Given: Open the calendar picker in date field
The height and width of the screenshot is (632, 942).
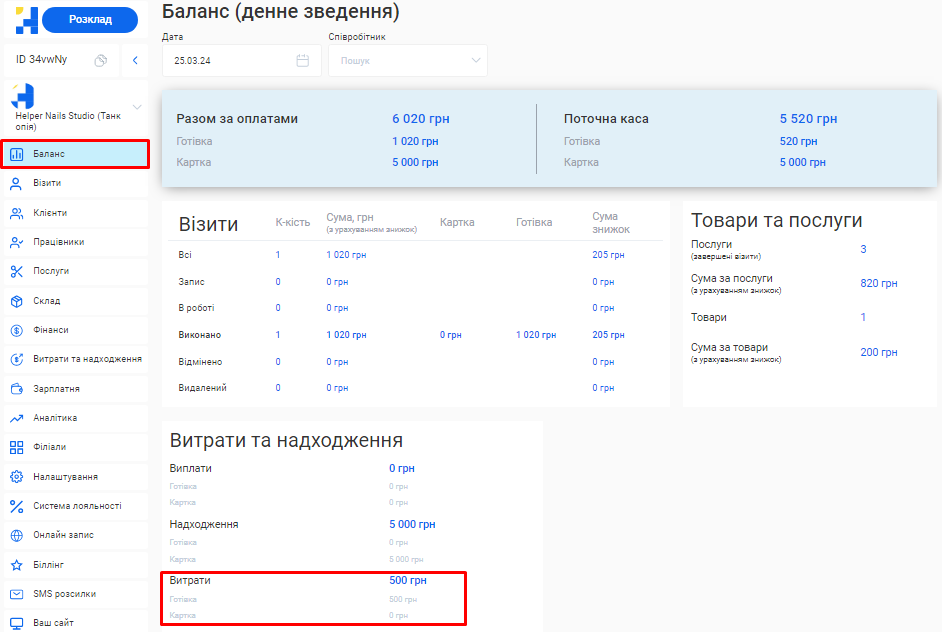Looking at the screenshot, I should coord(303,60).
